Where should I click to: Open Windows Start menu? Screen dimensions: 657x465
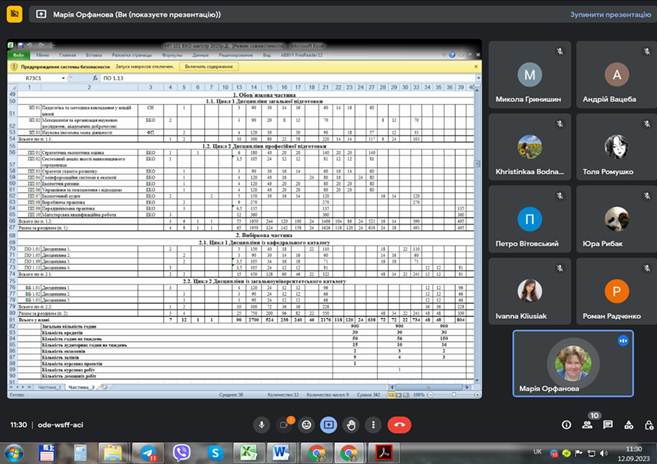click(14, 453)
